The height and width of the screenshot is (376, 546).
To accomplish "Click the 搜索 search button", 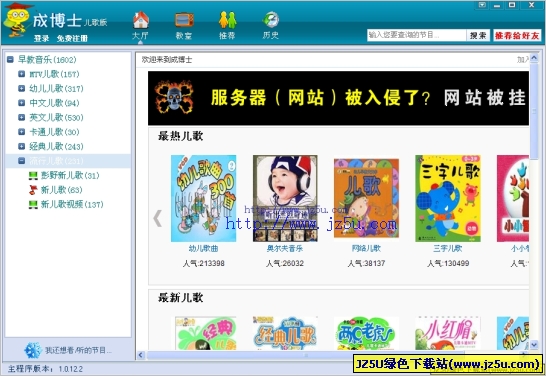I will [478, 35].
